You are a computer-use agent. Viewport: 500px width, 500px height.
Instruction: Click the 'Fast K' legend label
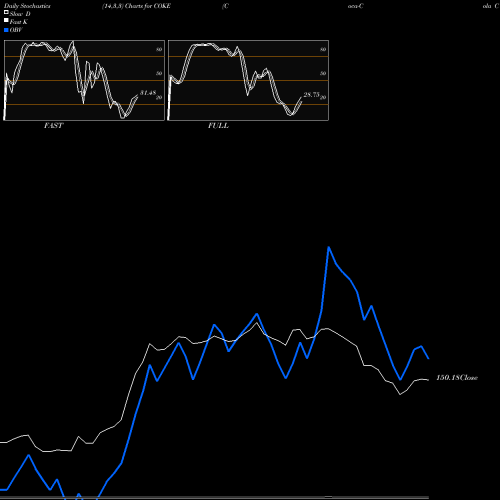(19, 22)
